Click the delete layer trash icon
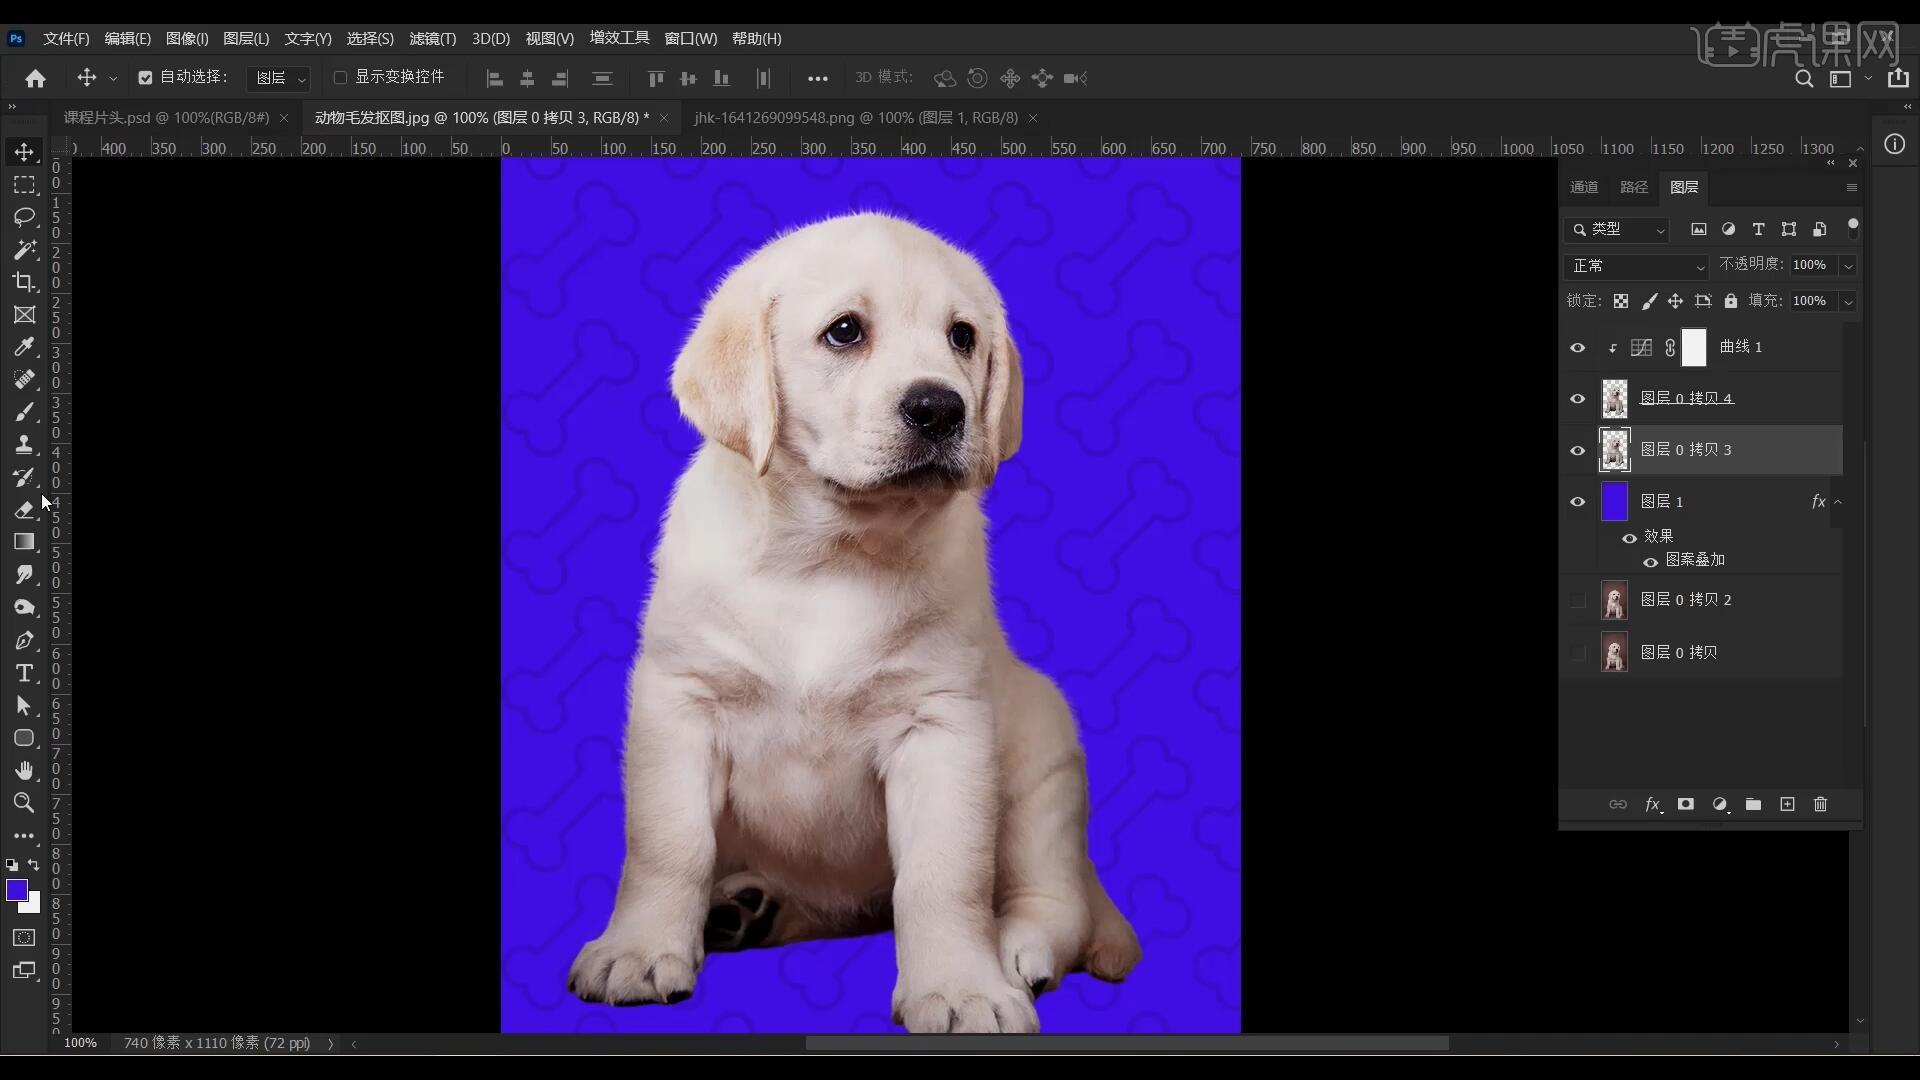1920x1080 pixels. (x=1820, y=805)
